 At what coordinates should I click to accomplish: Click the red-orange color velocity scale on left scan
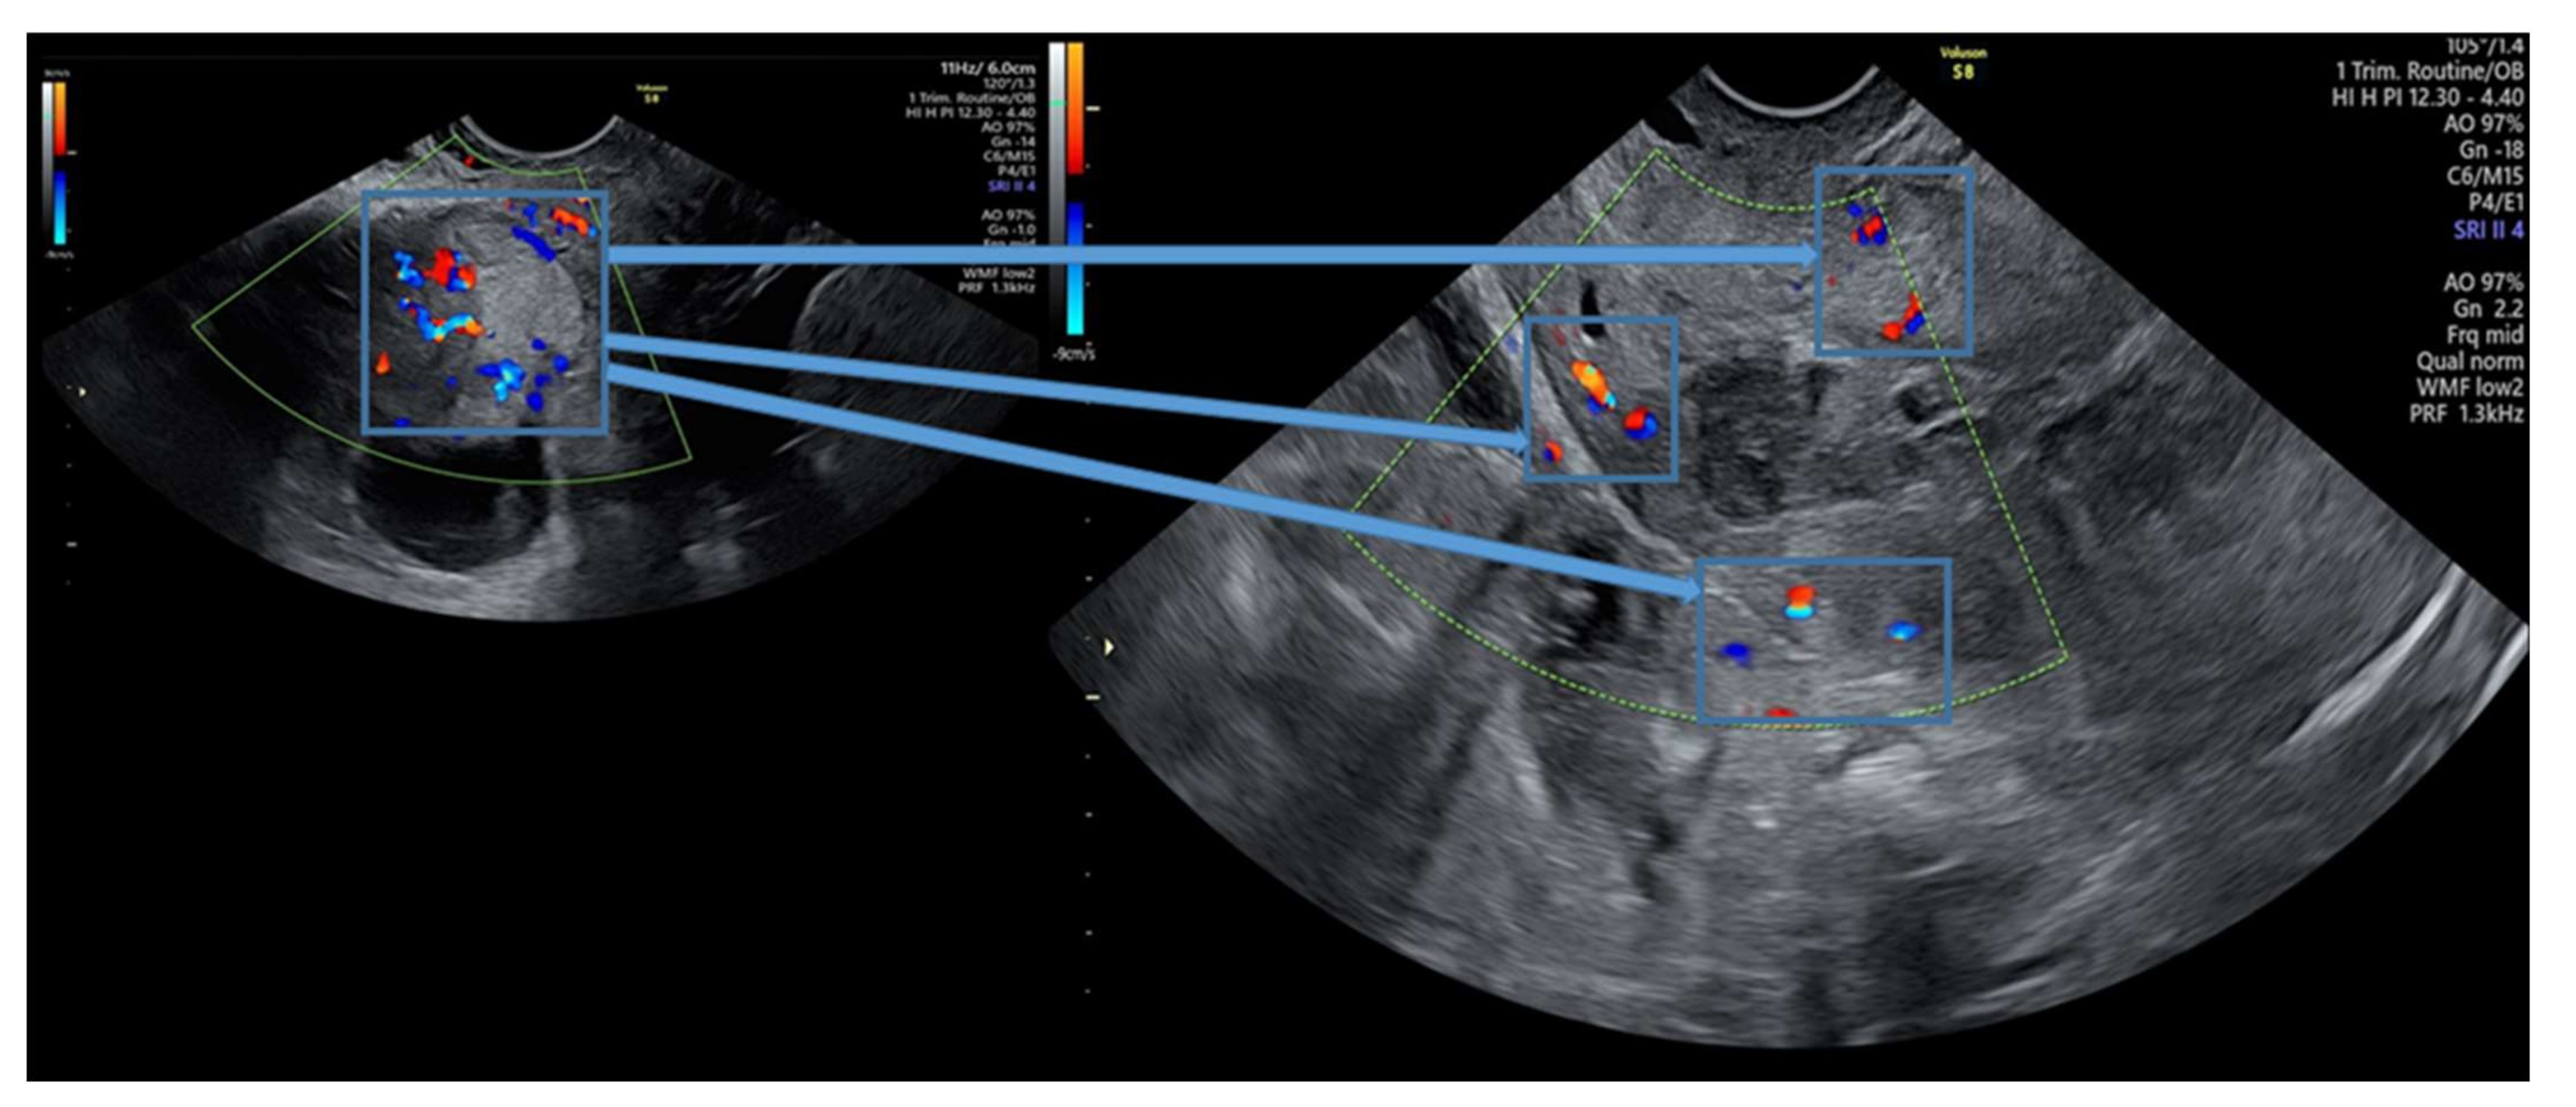pyautogui.click(x=60, y=118)
